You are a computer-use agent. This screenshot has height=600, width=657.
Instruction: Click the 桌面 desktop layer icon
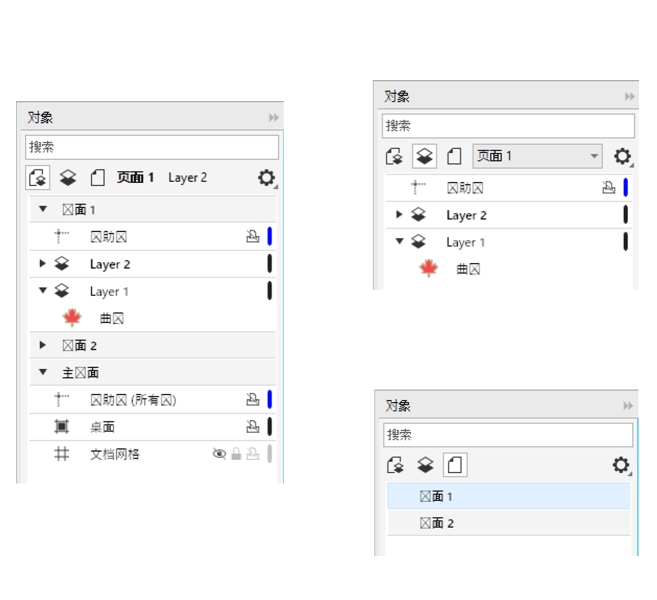pos(62,427)
